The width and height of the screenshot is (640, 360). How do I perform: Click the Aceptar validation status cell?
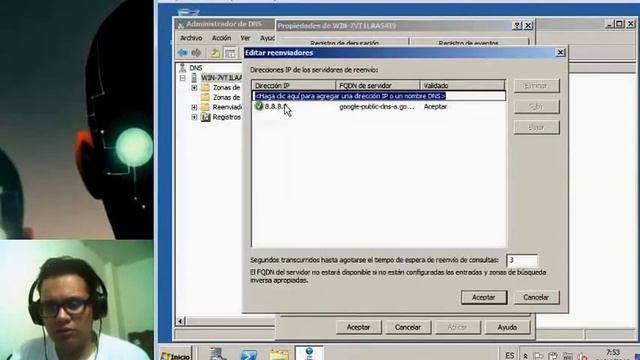click(436, 107)
